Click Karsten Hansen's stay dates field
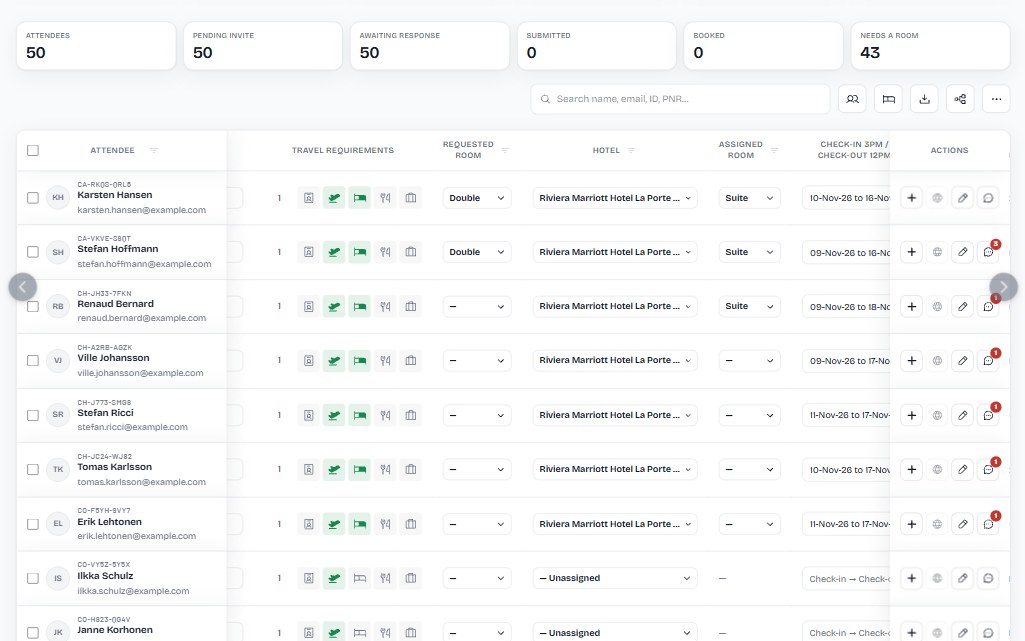1025x641 pixels. 846,198
